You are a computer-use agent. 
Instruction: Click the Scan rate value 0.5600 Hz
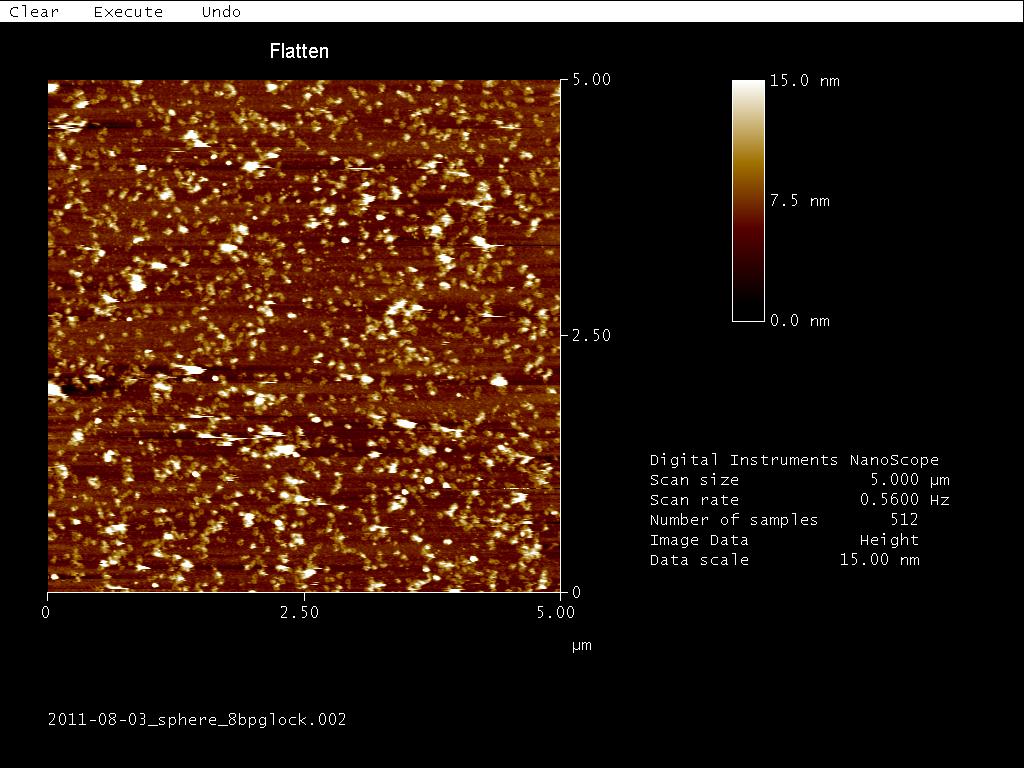pos(904,500)
